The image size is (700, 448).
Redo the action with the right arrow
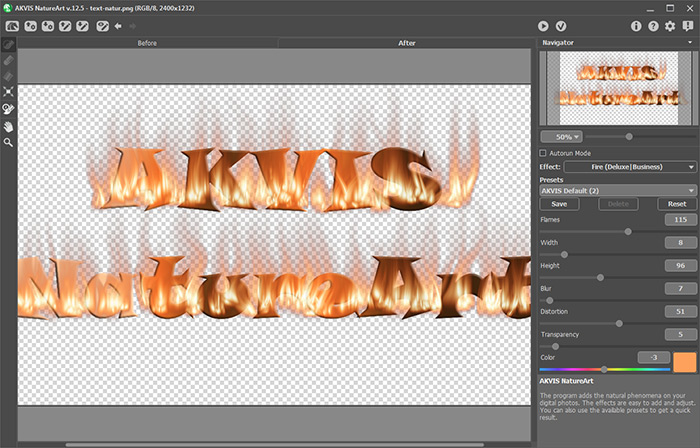click(x=133, y=26)
